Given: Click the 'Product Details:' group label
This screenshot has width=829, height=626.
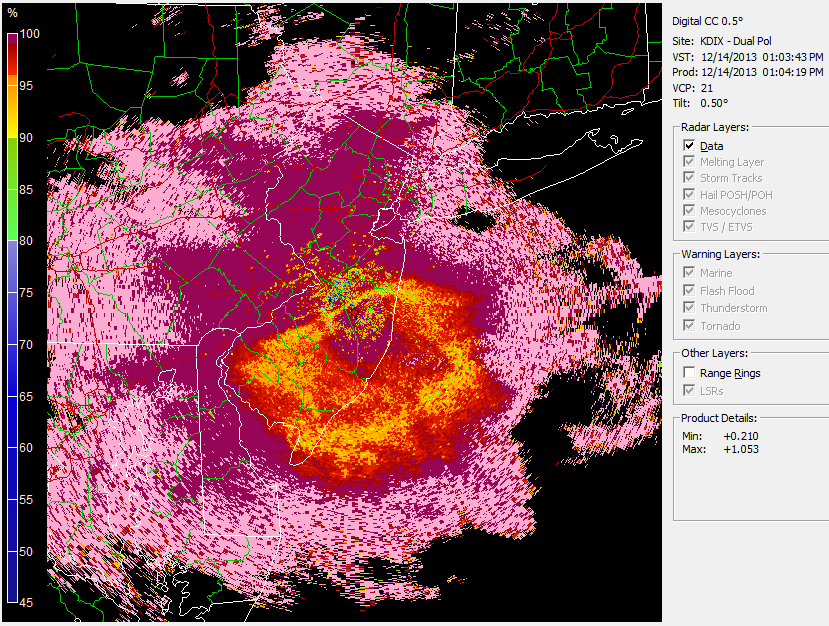Looking at the screenshot, I should point(719,418).
